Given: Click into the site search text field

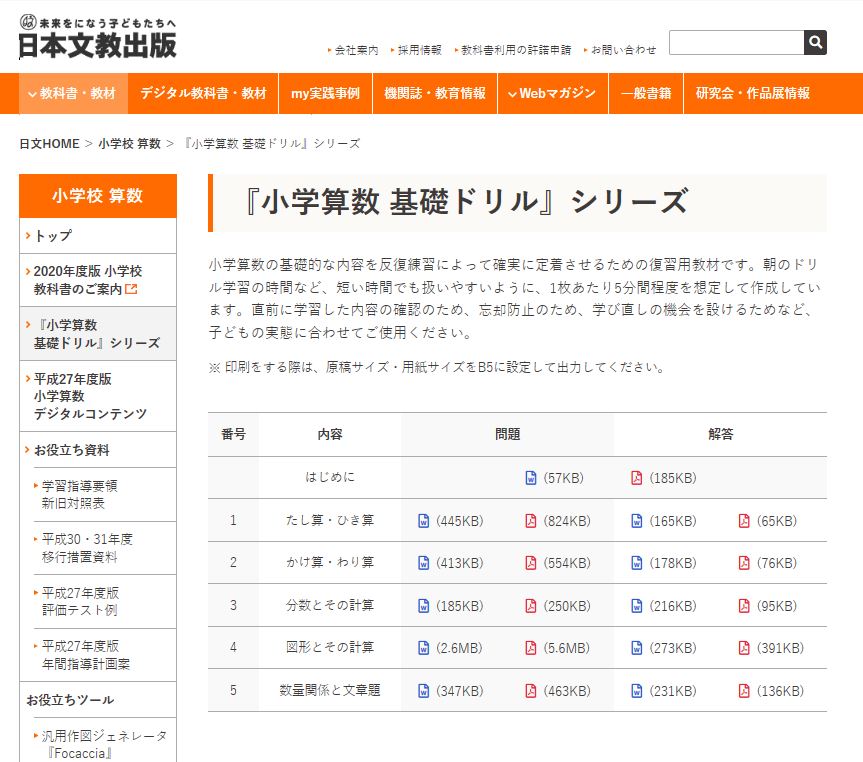Looking at the screenshot, I should coord(736,42).
